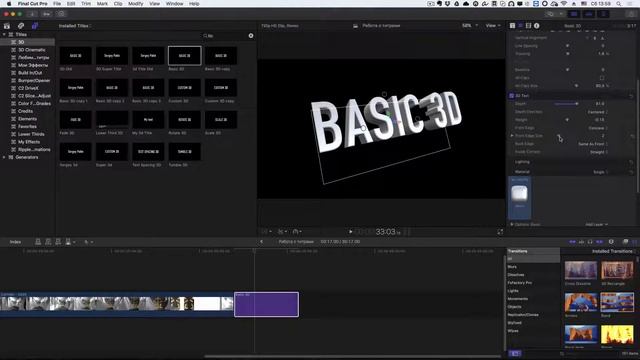Select the Titles and Generators sidebar icon

35,26
